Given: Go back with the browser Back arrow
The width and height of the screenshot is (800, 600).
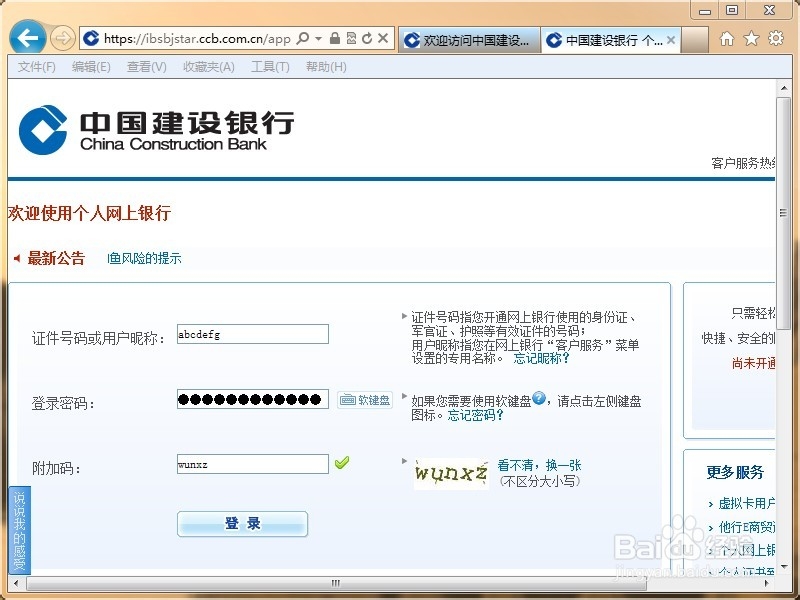Looking at the screenshot, I should click(27, 38).
